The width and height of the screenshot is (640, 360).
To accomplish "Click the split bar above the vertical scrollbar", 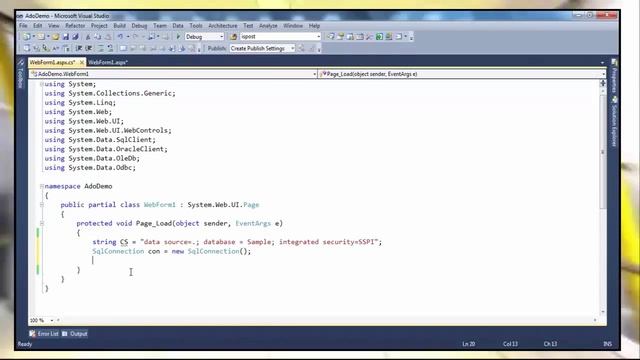I will point(603,83).
